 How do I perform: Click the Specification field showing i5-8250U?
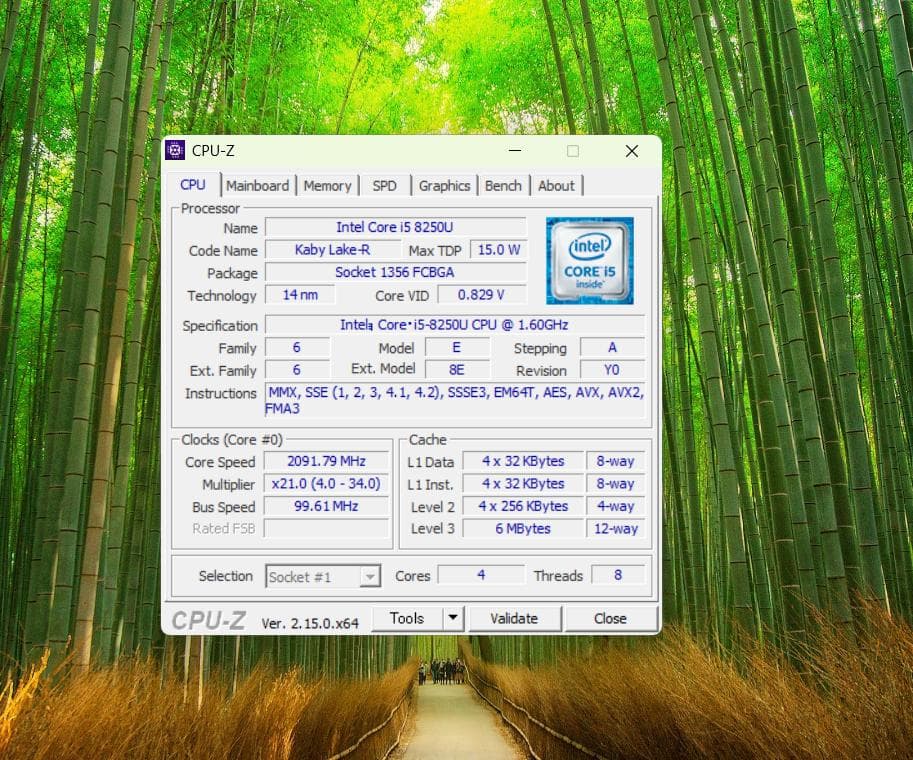pyautogui.click(x=455, y=325)
